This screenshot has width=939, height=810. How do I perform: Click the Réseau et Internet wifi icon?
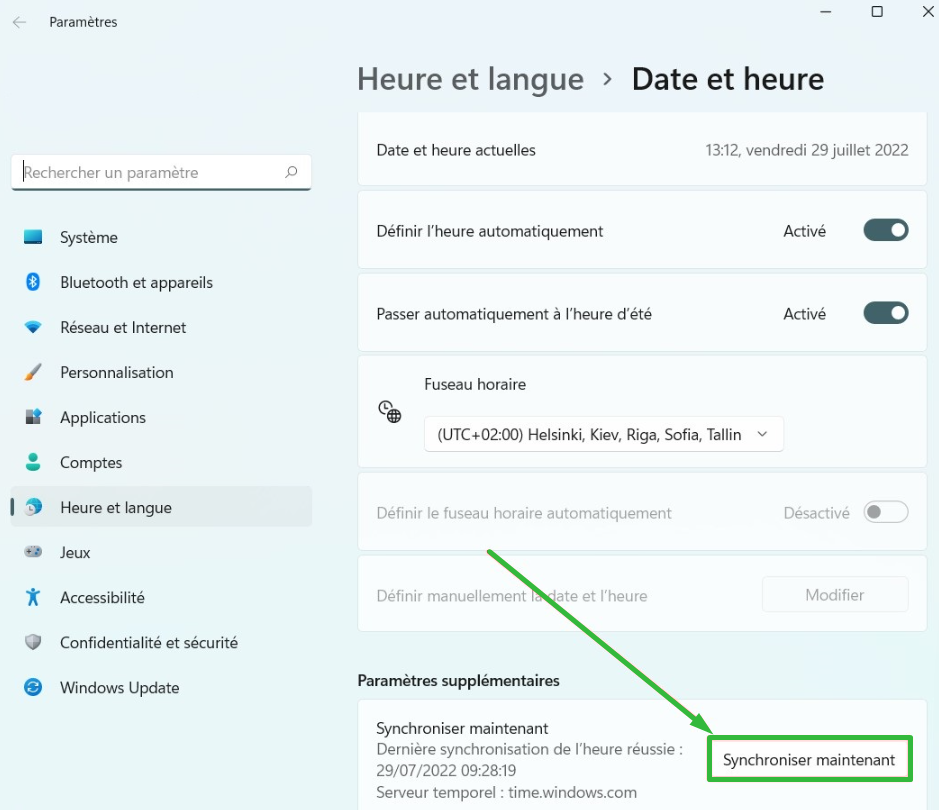point(33,327)
